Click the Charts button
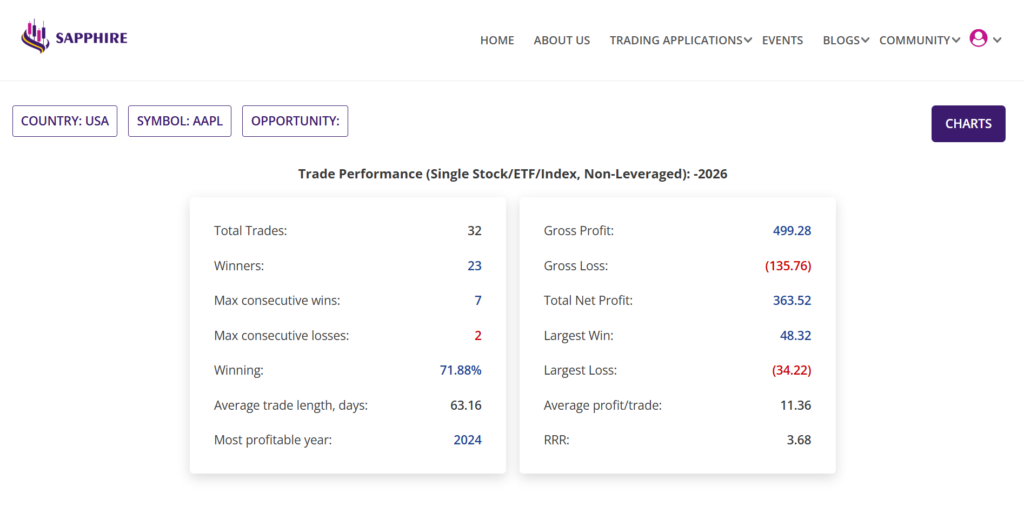The image size is (1024, 506). 968,124
